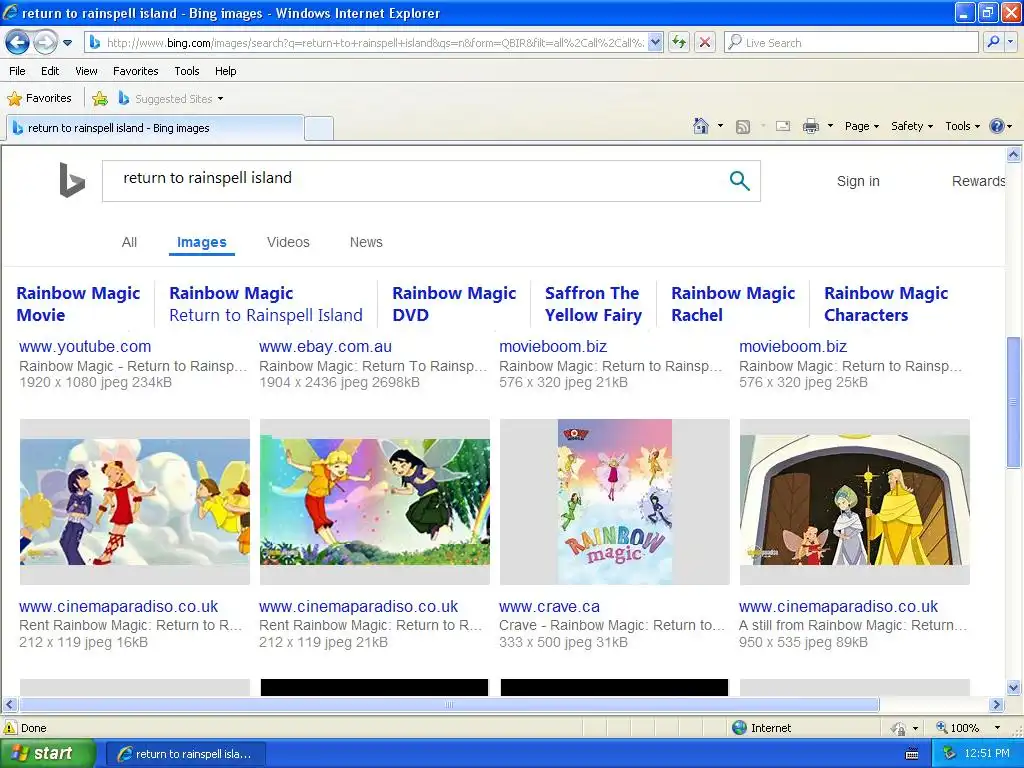
Task: Click the Rewards link
Action: (978, 181)
